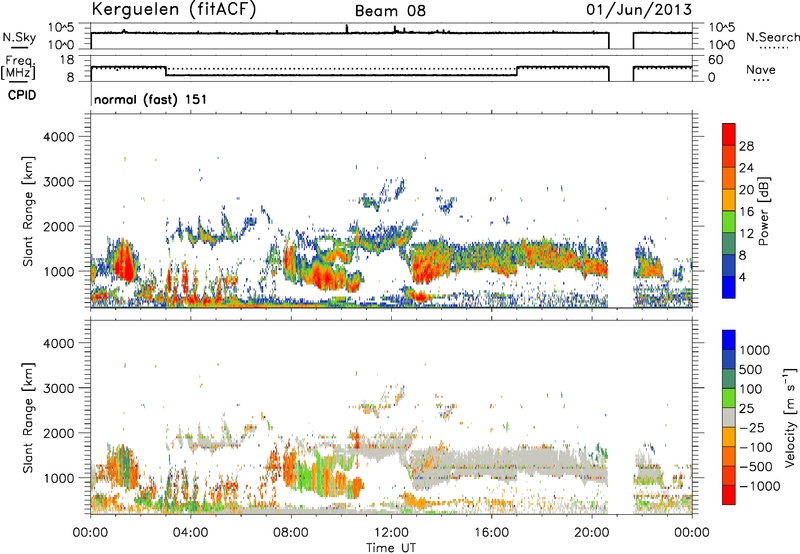Click the '-500' Velocity colorbar value
Viewport: 800px width, 554px height.
[x=755, y=467]
